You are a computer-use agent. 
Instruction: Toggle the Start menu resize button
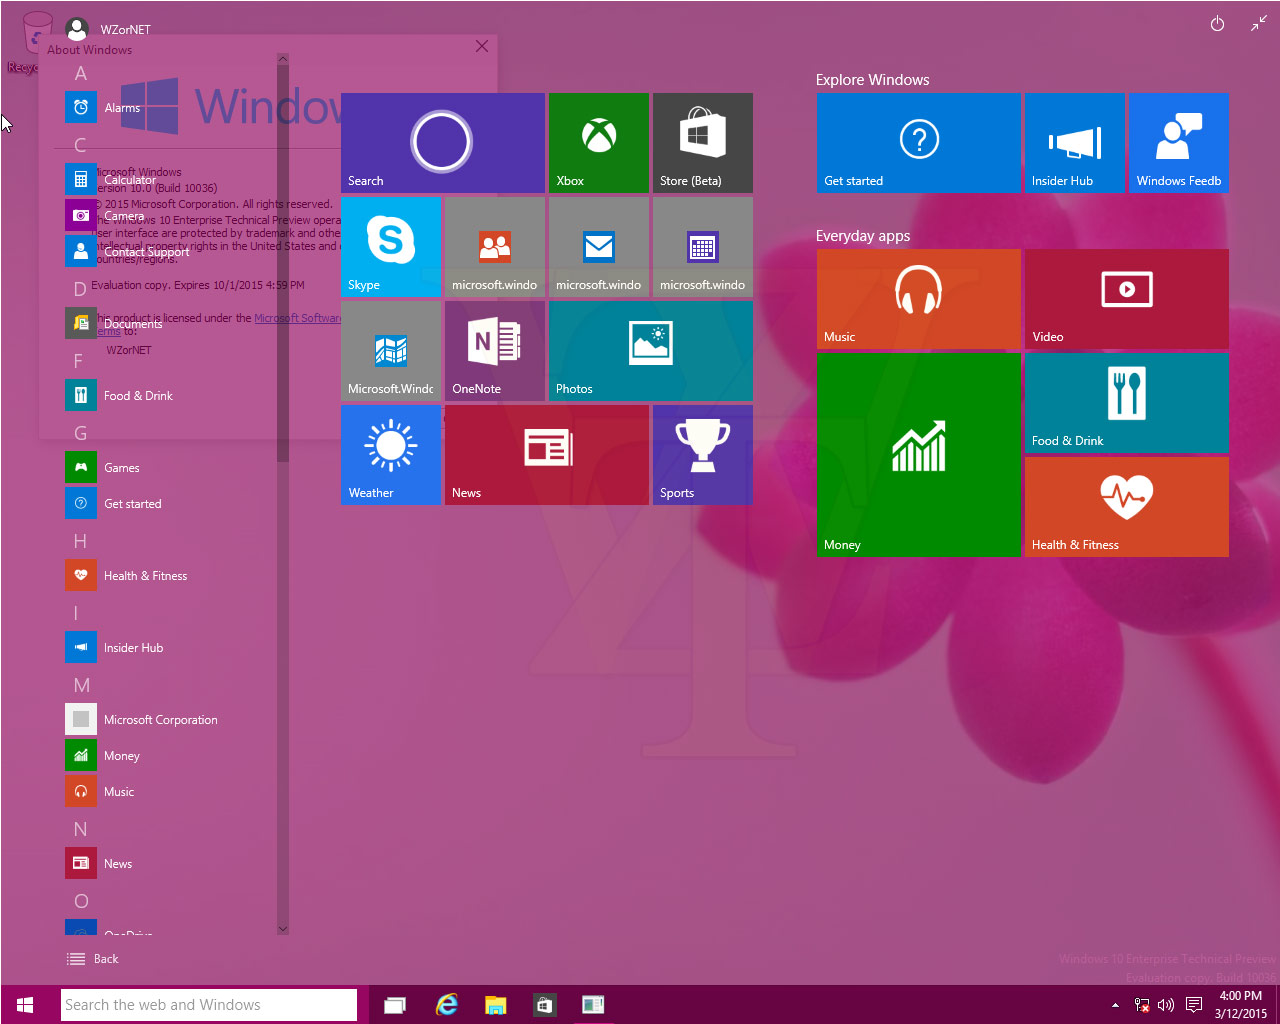[1258, 25]
